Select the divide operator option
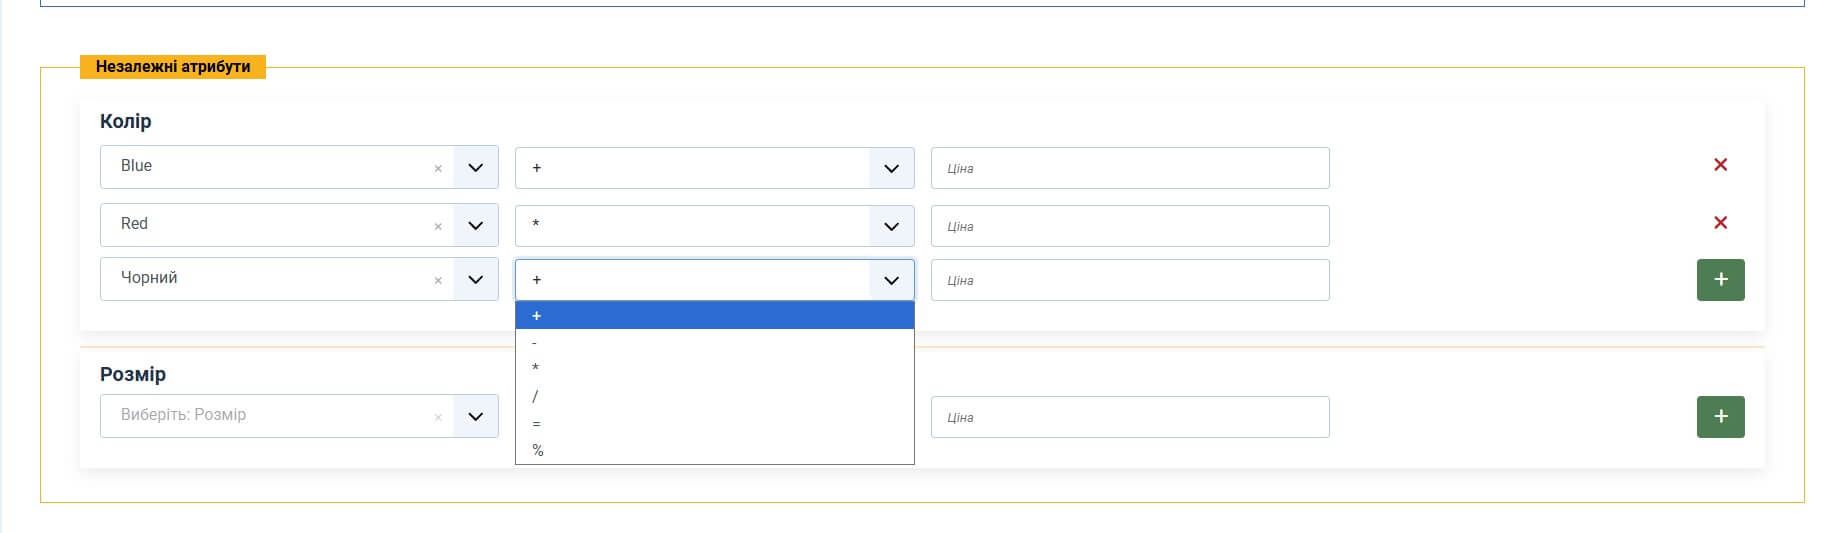1833x533 pixels. [x=714, y=397]
